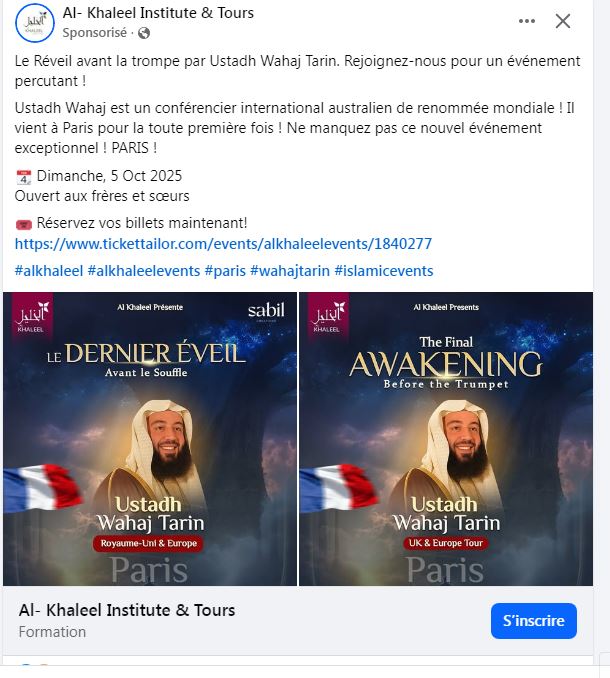Close the sponsored post

[562, 21]
